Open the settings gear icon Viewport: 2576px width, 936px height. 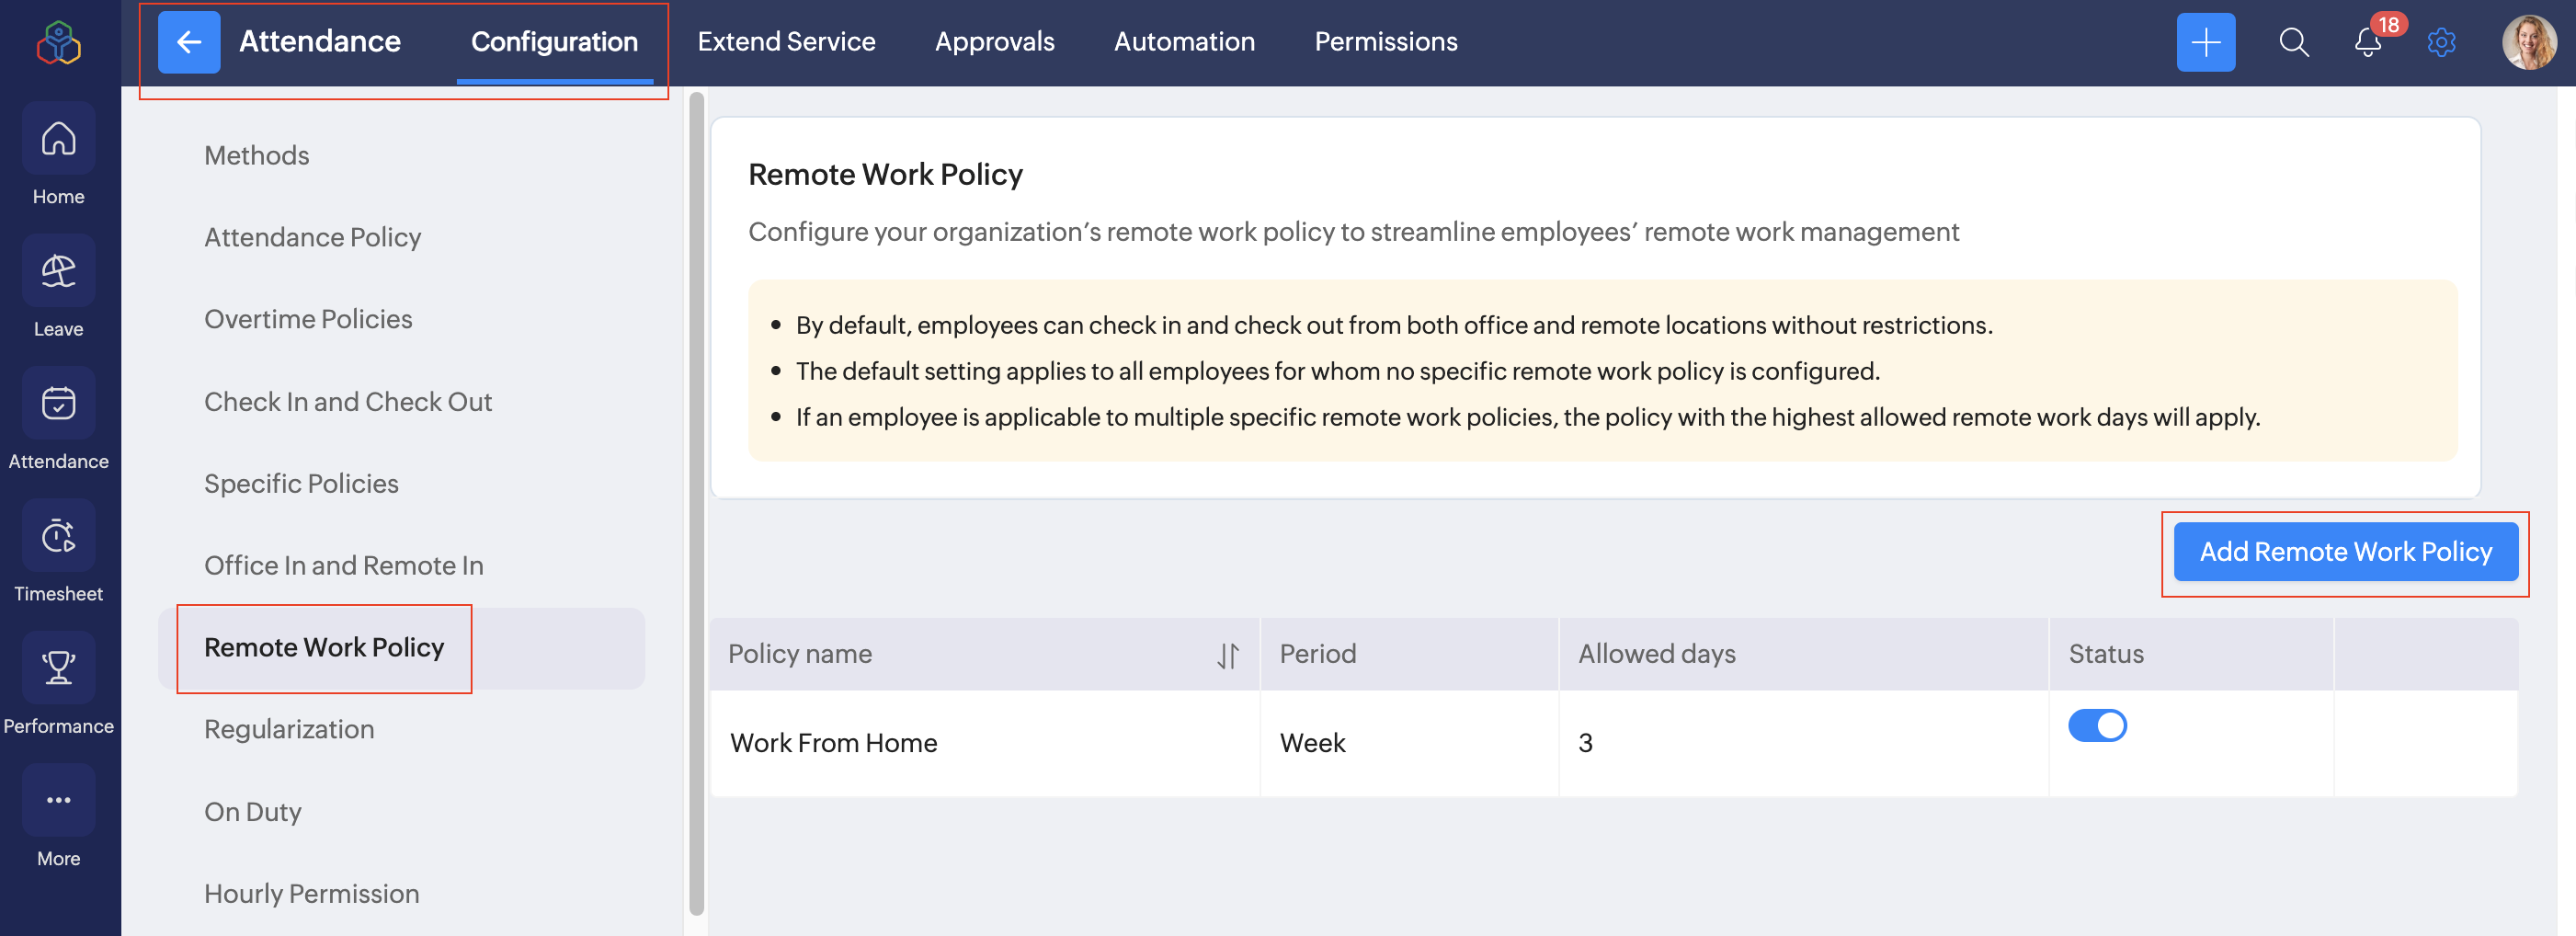[2441, 42]
